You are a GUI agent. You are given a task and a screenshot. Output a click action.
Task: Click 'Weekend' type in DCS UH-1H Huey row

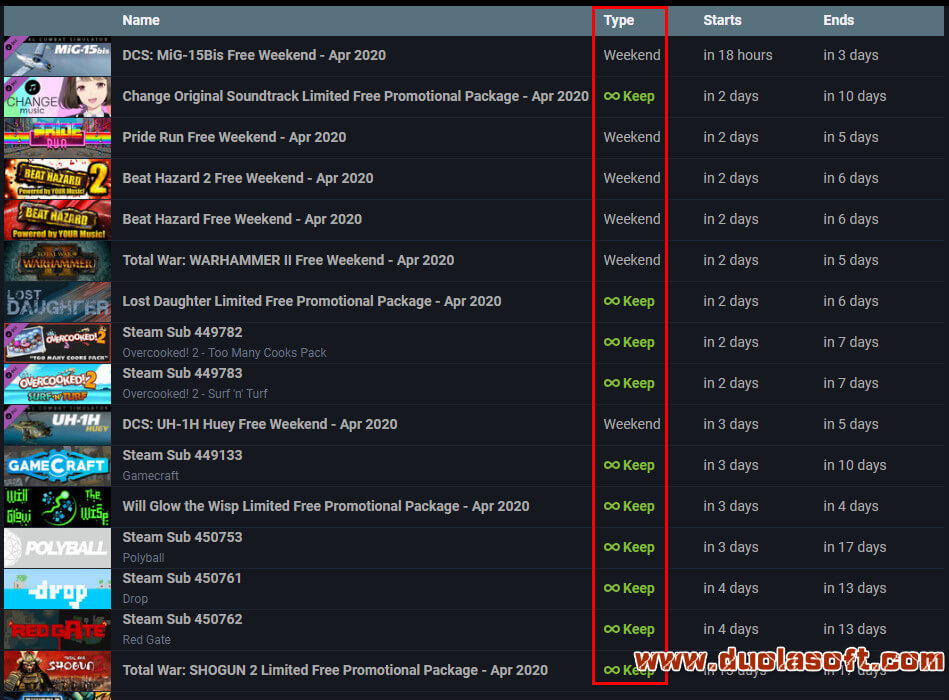pos(632,424)
